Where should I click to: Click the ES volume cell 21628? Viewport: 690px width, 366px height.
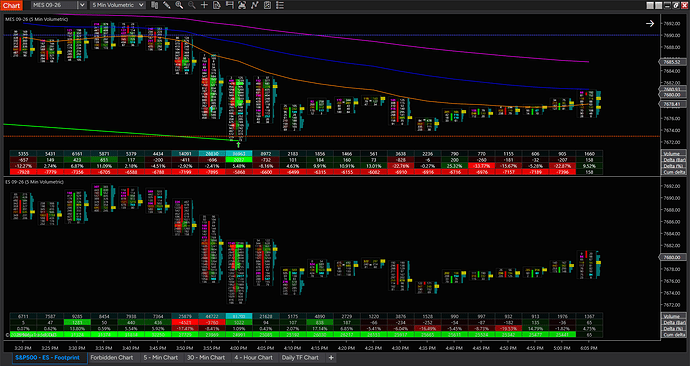click(x=266, y=316)
